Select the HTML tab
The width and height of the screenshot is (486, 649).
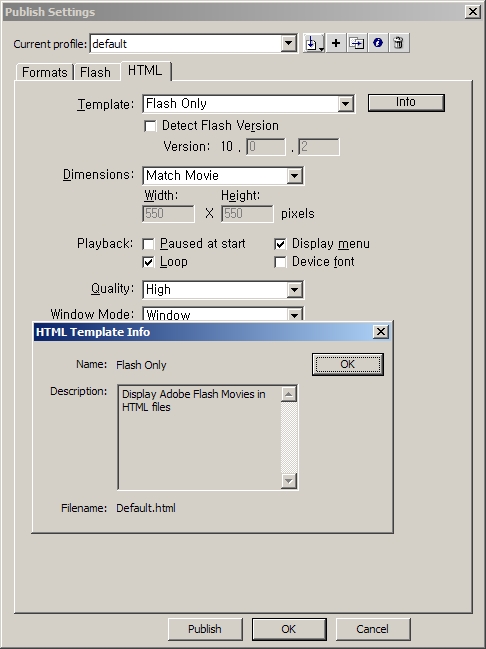145,71
